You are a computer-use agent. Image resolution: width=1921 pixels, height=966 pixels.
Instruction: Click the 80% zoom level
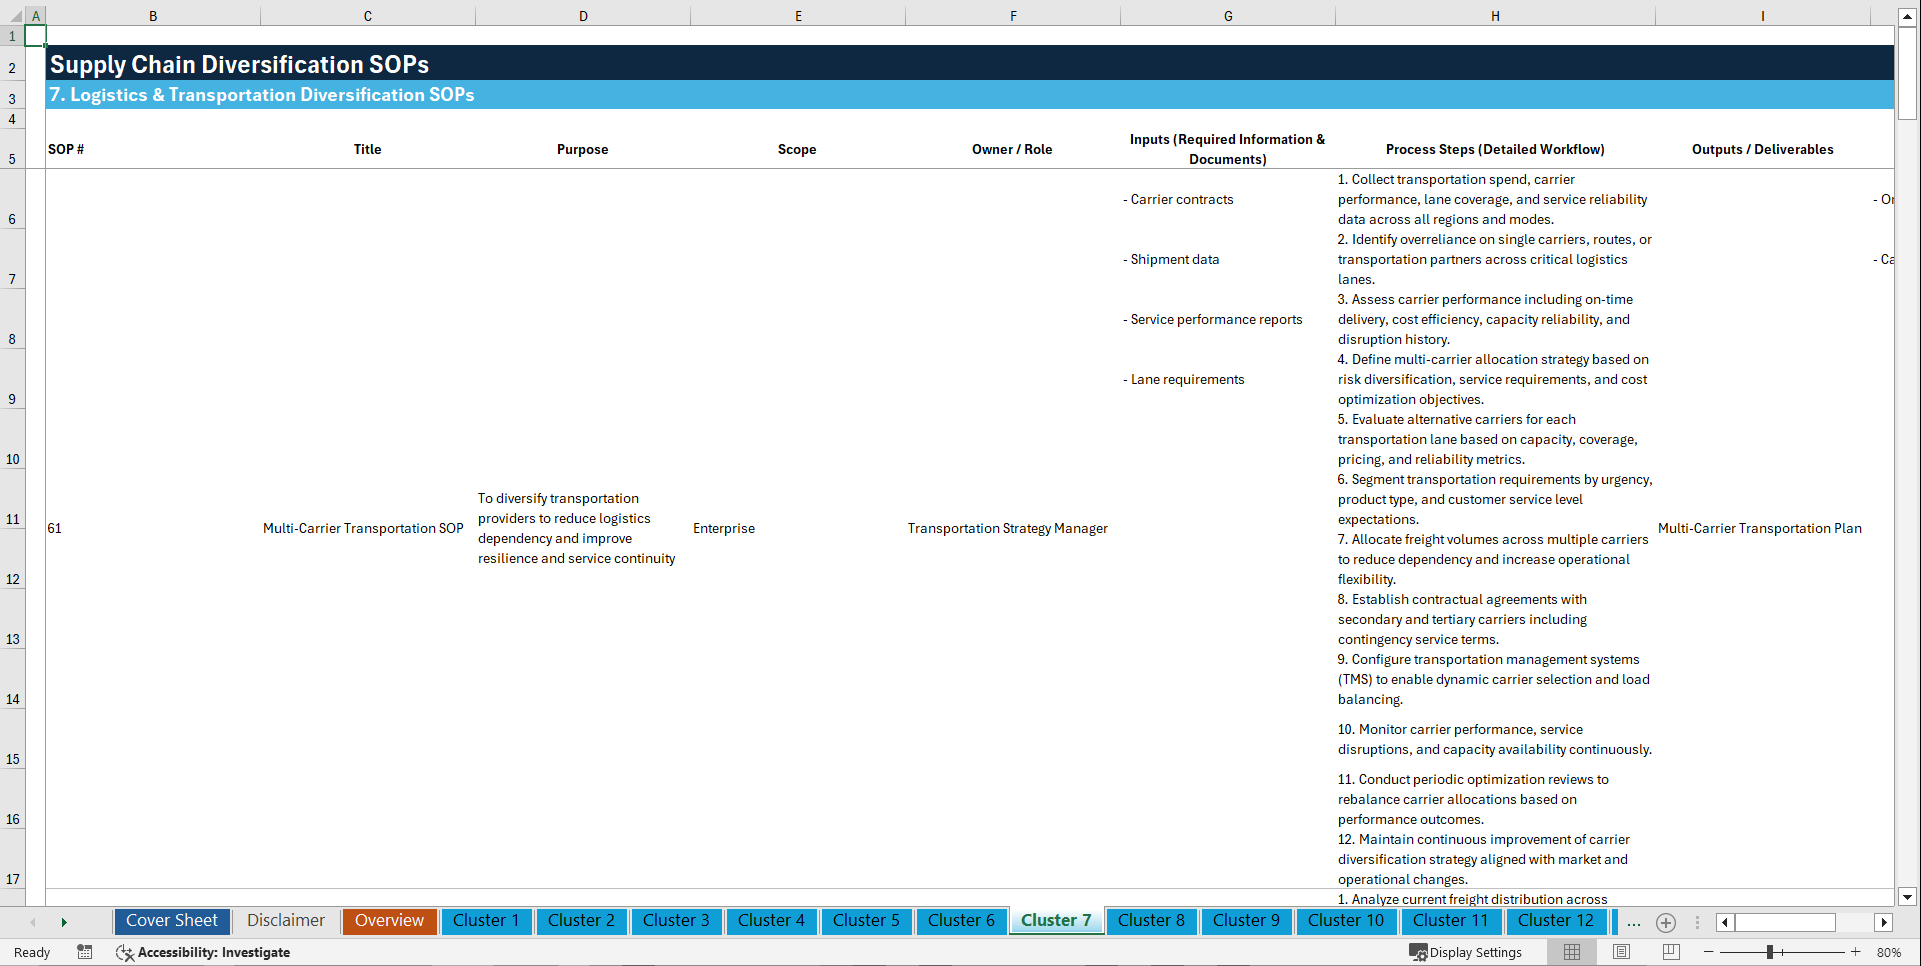coord(1889,952)
